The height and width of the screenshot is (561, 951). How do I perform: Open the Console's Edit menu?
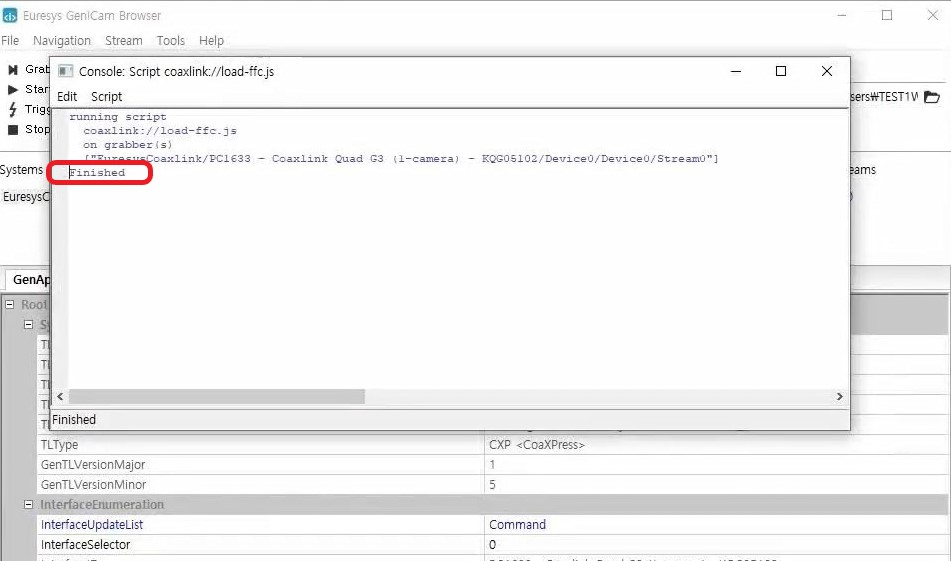pyautogui.click(x=67, y=97)
